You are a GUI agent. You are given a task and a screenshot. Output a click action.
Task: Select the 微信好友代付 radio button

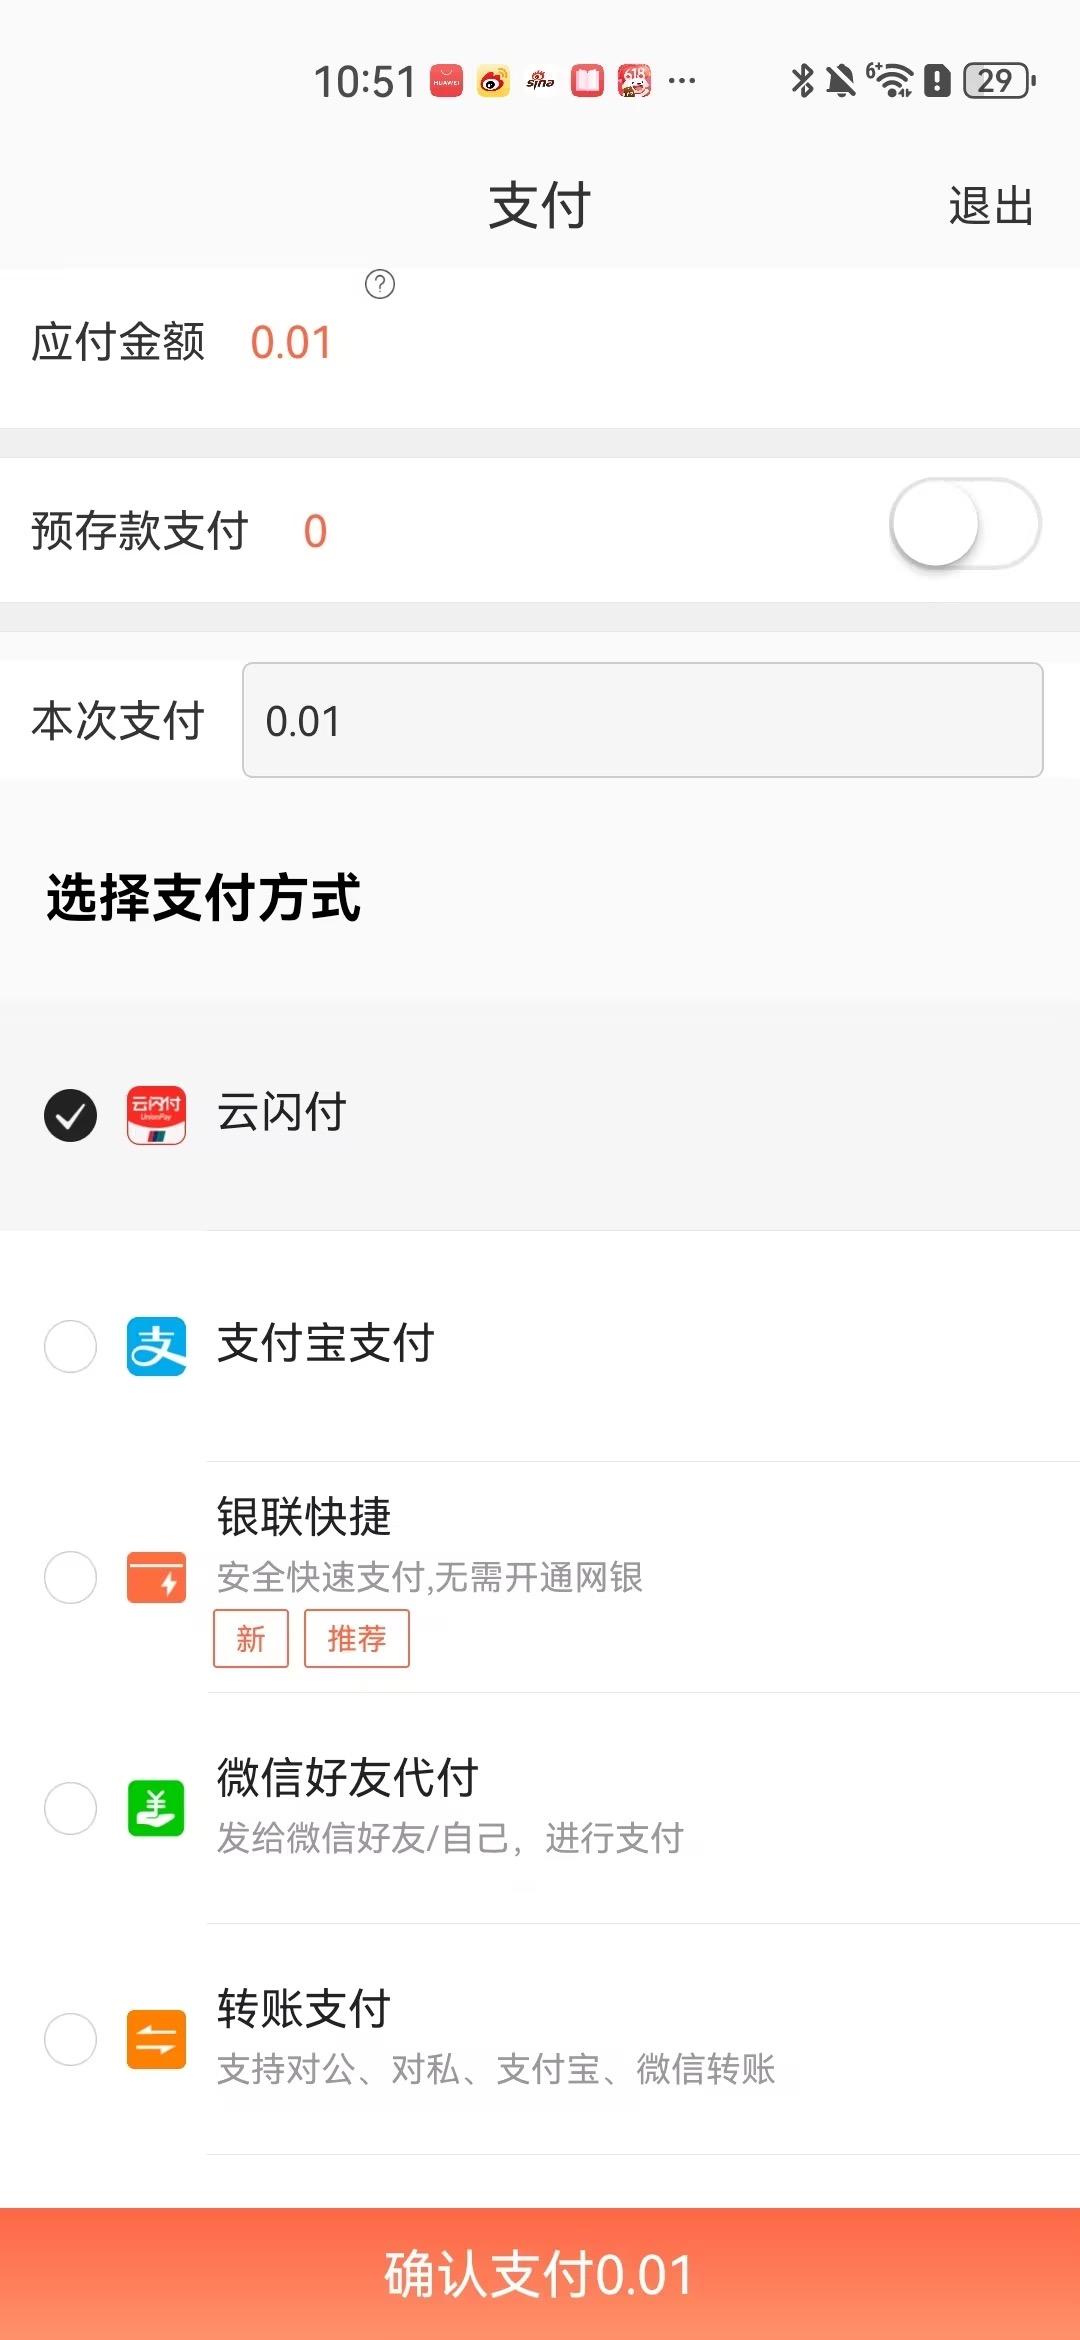click(x=70, y=1808)
